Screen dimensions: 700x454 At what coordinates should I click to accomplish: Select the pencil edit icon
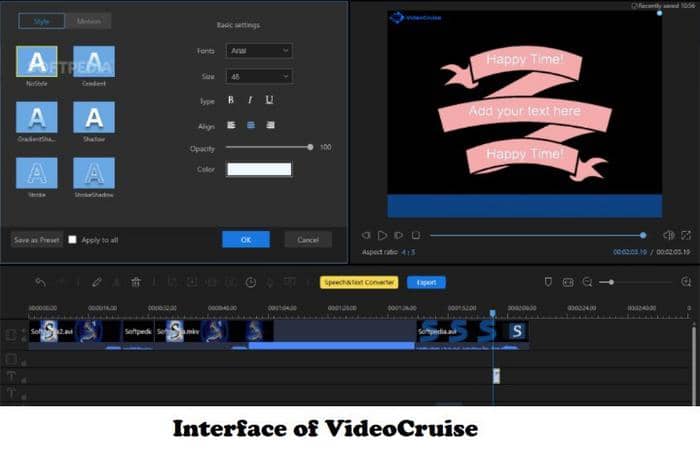pos(97,283)
